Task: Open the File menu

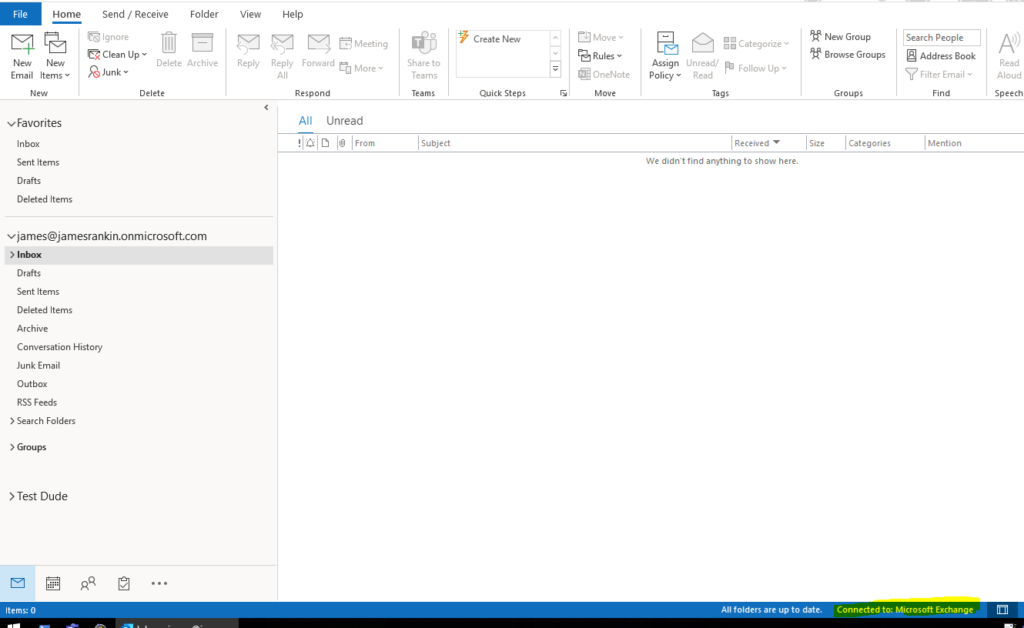Action: 20,14
